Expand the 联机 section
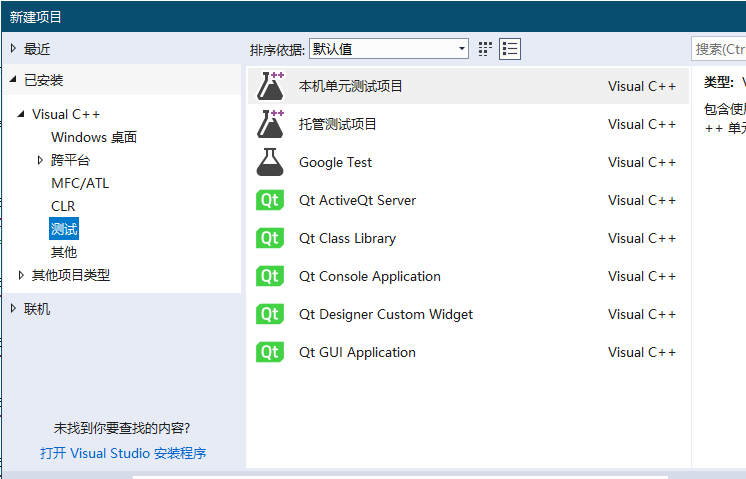This screenshot has width=746, height=479. point(13,309)
